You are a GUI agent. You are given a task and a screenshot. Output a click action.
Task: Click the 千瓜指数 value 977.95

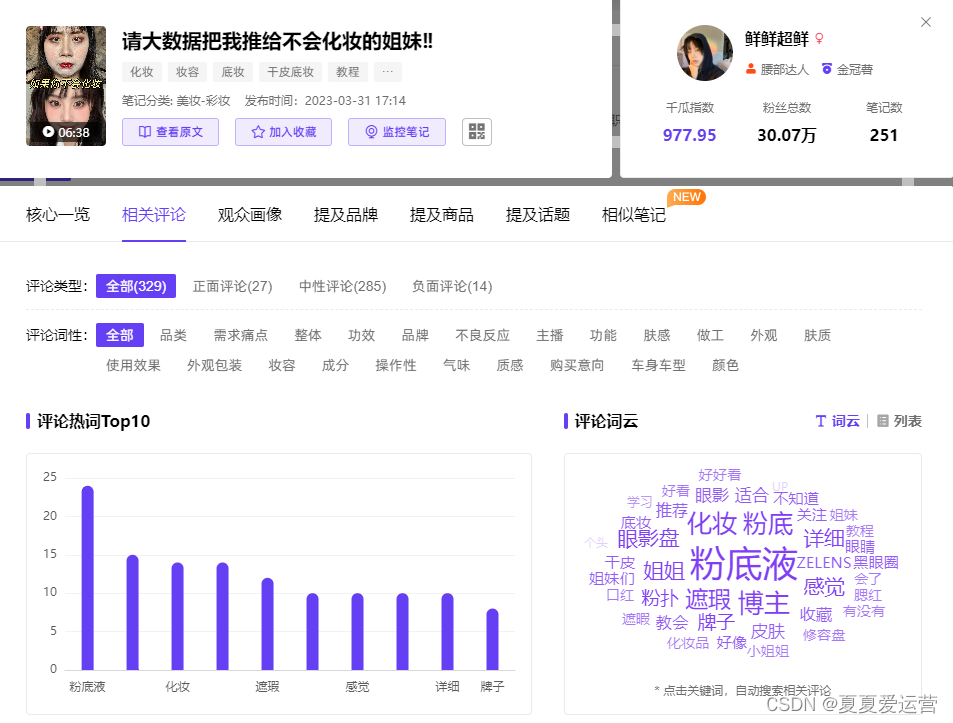click(x=689, y=135)
